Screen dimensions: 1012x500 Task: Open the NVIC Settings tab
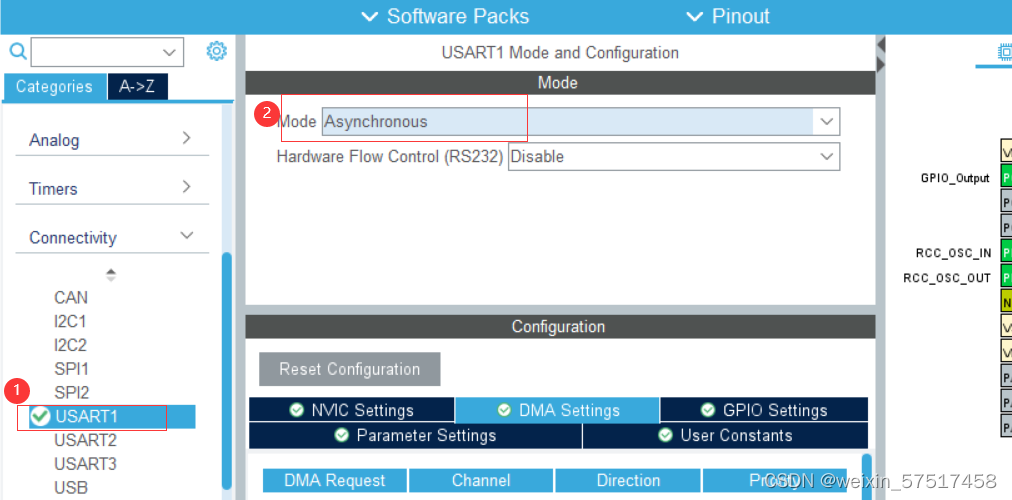coord(352,410)
